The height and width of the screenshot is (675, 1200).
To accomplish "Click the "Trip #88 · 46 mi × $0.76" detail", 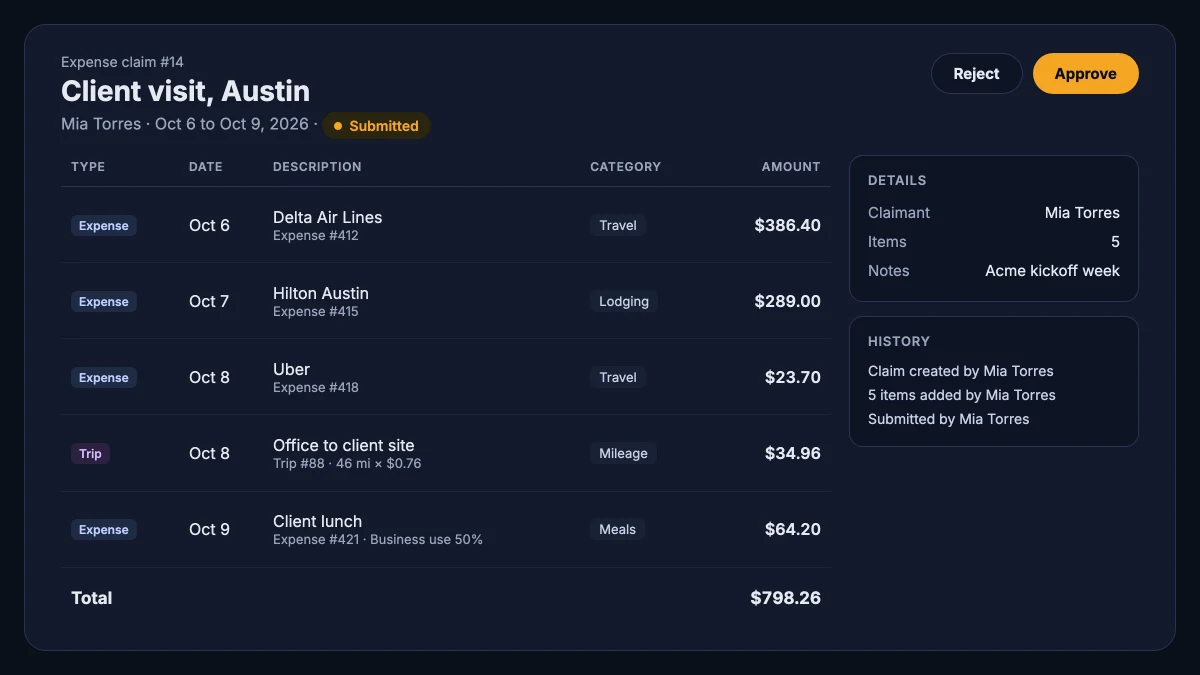I will click(x=347, y=464).
